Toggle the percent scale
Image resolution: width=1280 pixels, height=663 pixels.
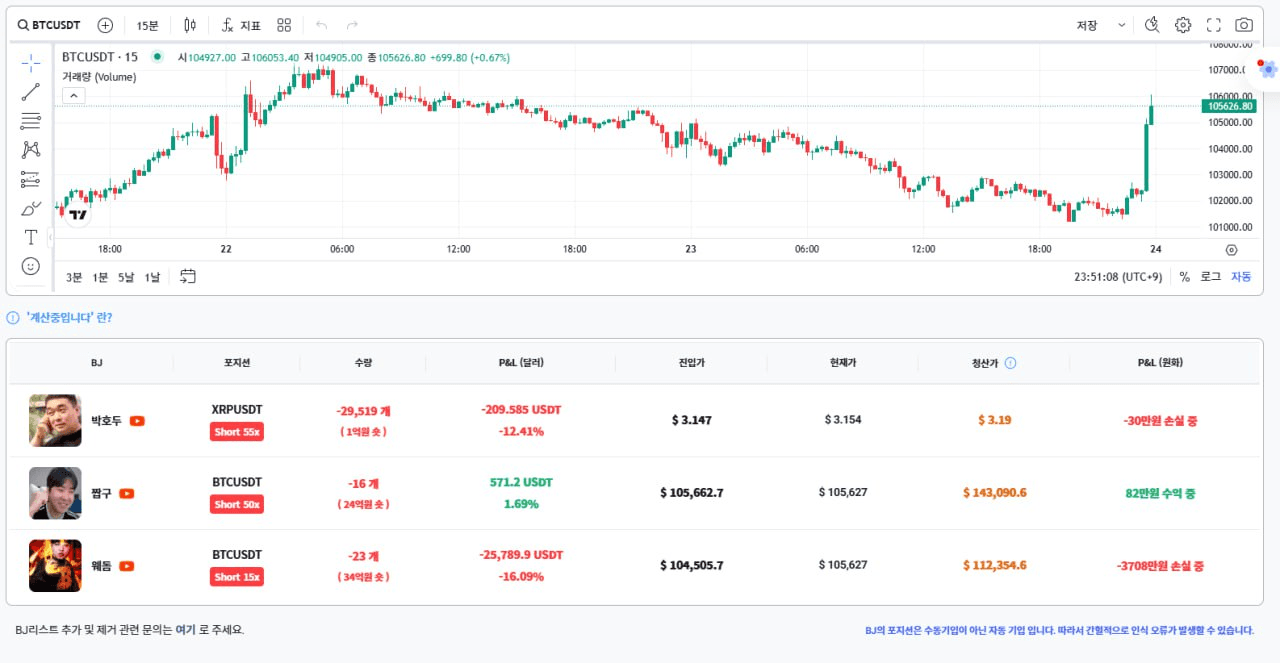click(1184, 277)
